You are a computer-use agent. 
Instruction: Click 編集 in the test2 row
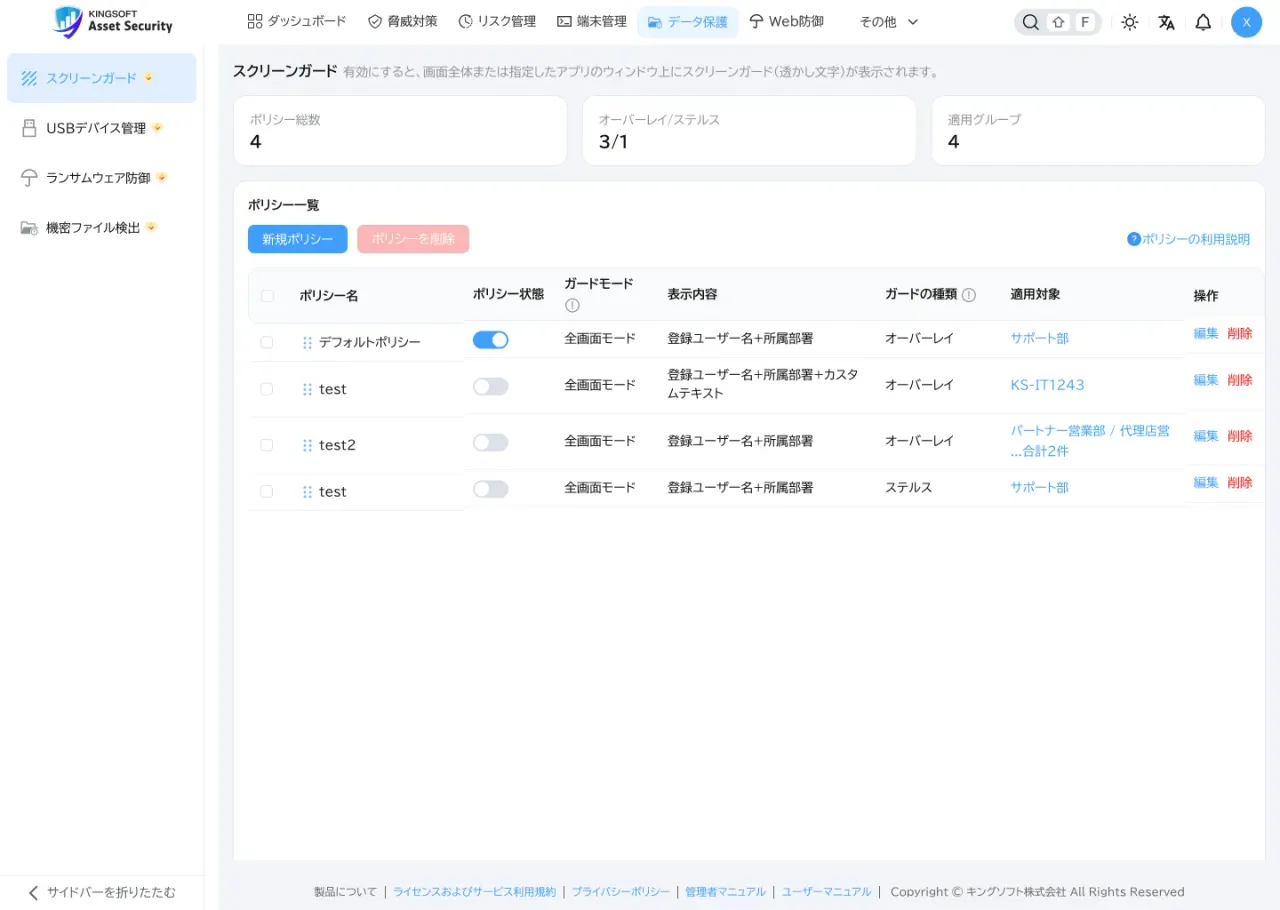coord(1206,436)
